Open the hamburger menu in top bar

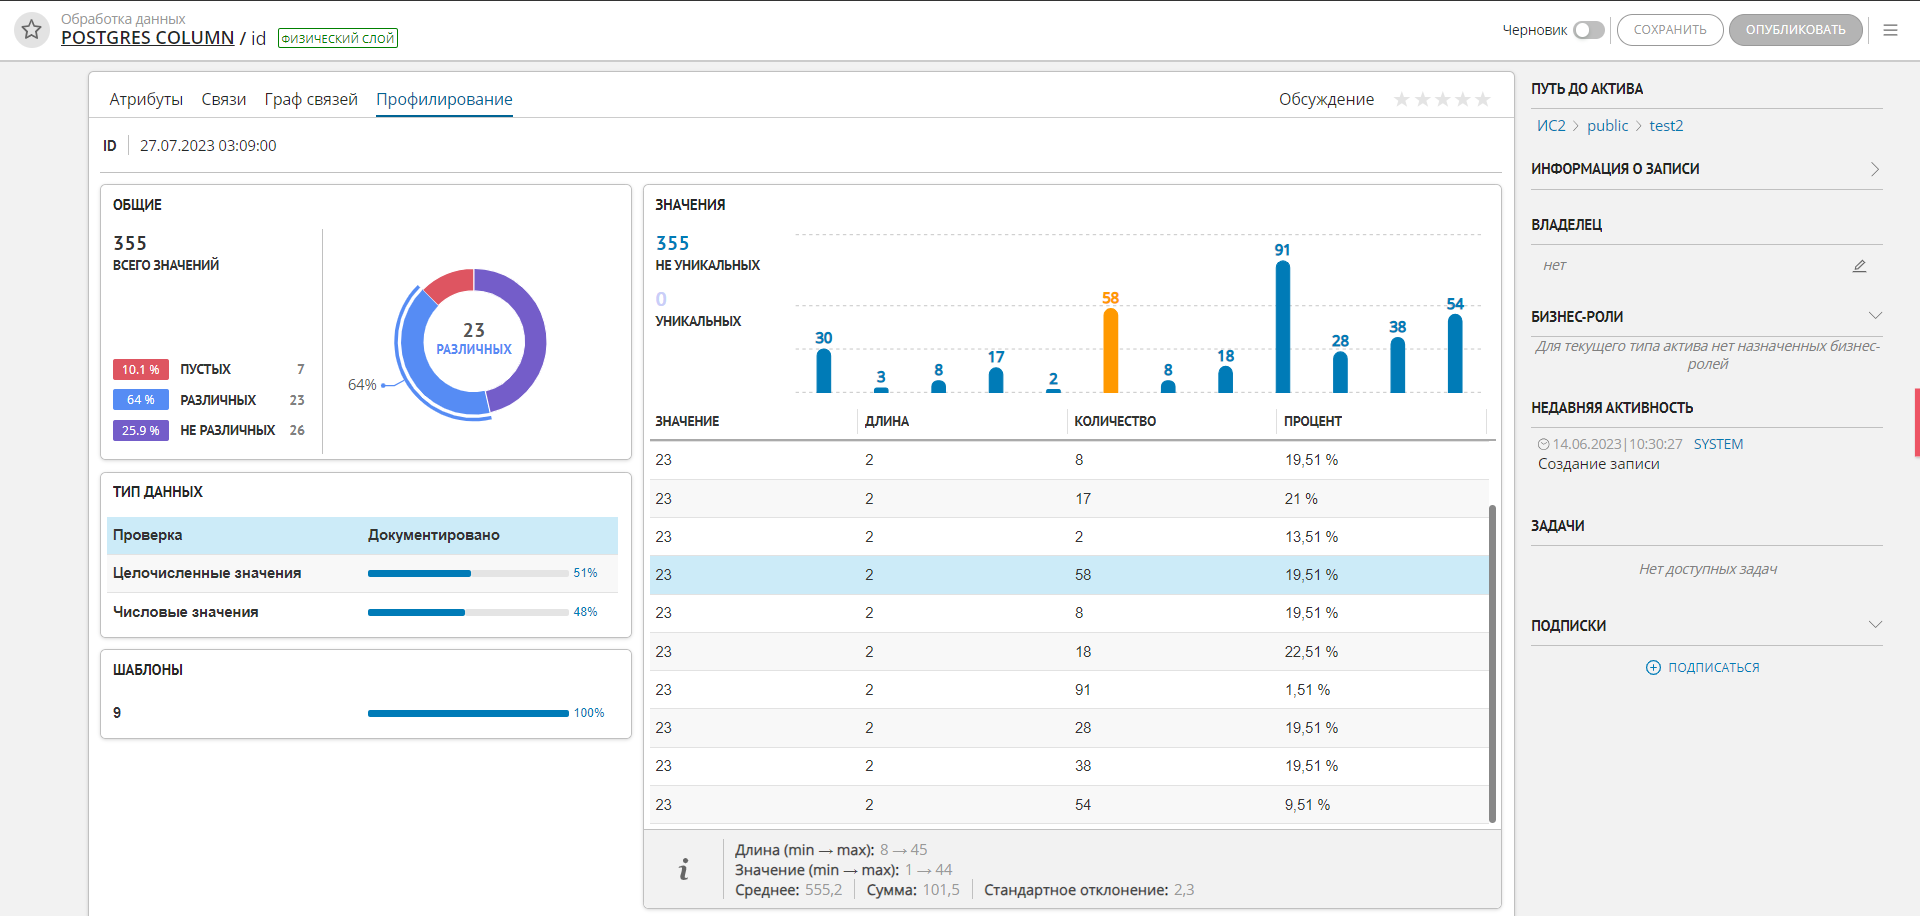(x=1890, y=30)
